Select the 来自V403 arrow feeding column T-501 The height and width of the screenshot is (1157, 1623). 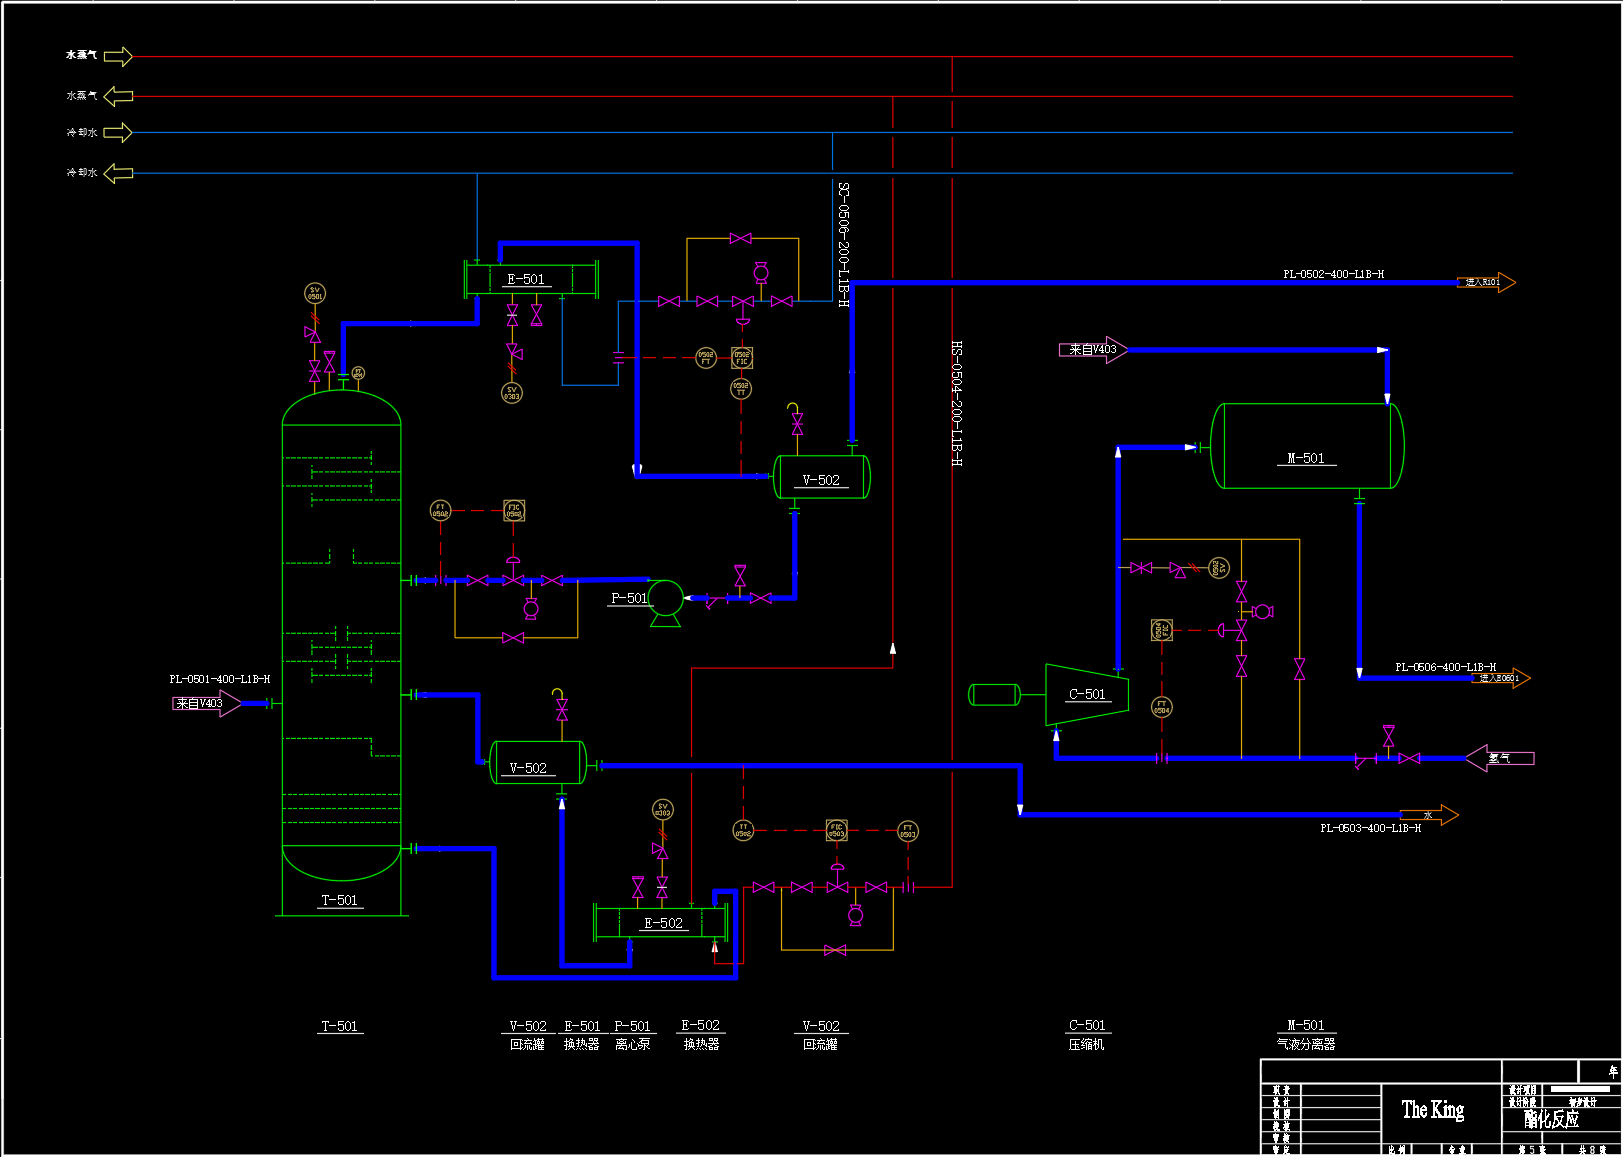click(x=205, y=704)
